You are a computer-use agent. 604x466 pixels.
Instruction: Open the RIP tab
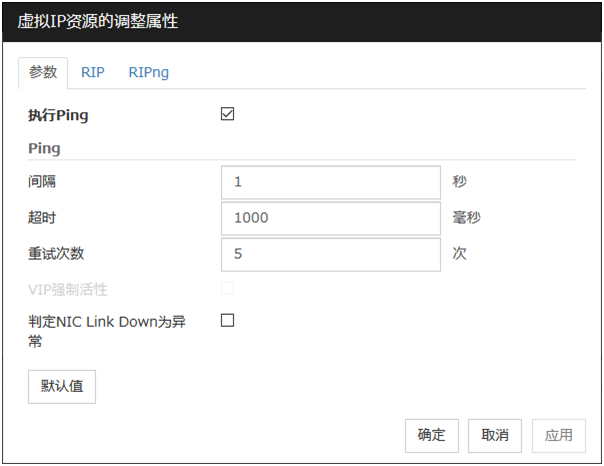click(x=93, y=73)
